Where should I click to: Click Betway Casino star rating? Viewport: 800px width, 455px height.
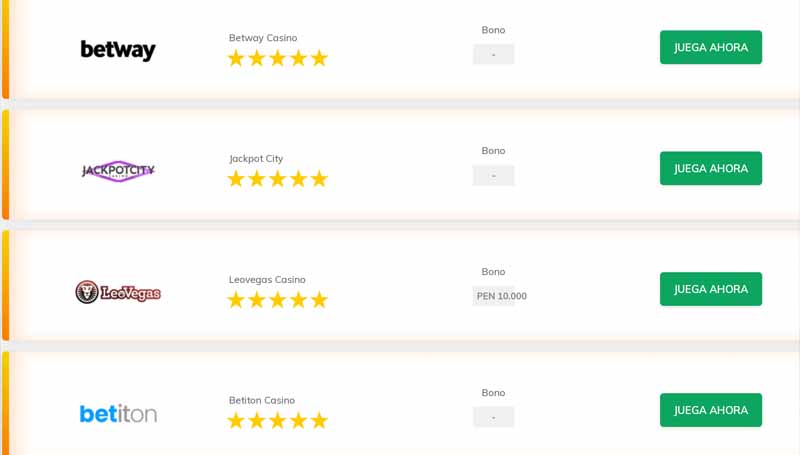(277, 58)
